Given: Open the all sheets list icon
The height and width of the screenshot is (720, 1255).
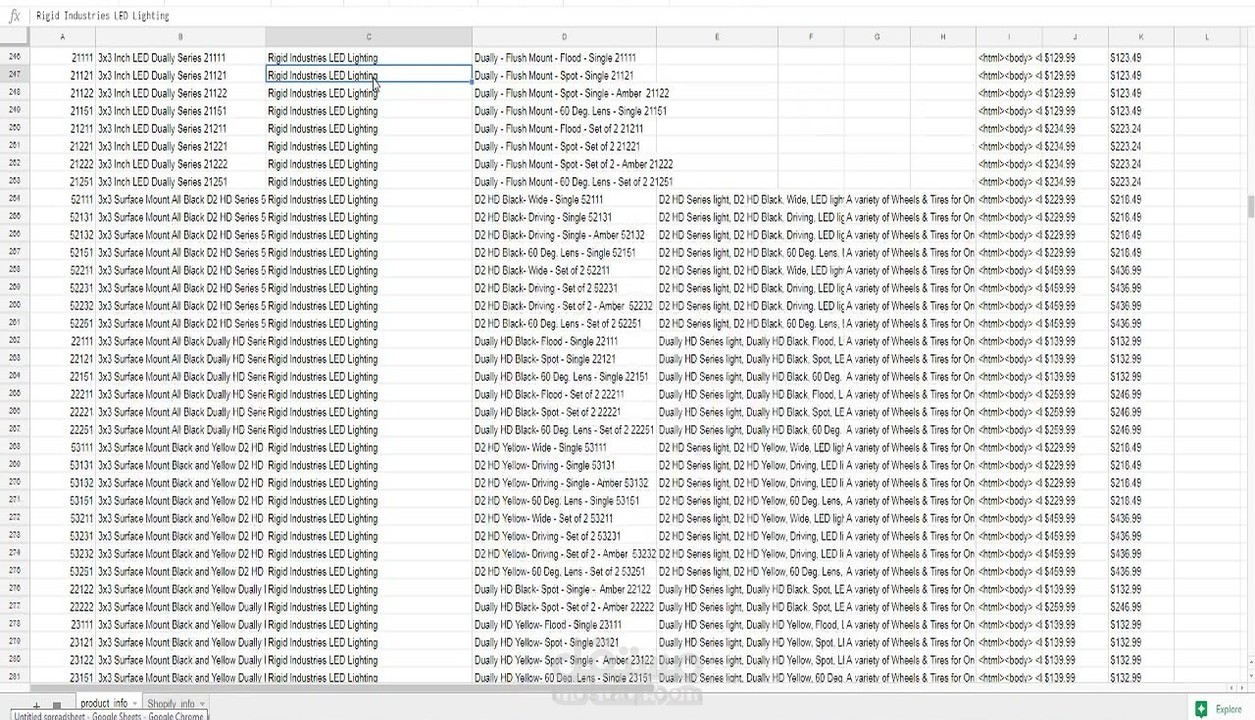Looking at the screenshot, I should pyautogui.click(x=57, y=705).
